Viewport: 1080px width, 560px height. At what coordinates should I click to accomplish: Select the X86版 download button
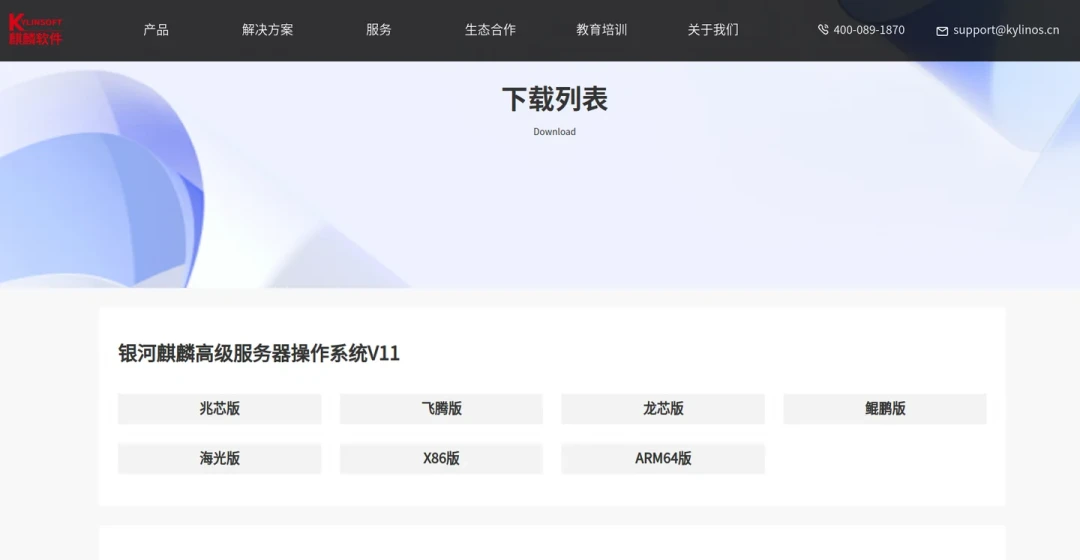tap(442, 459)
